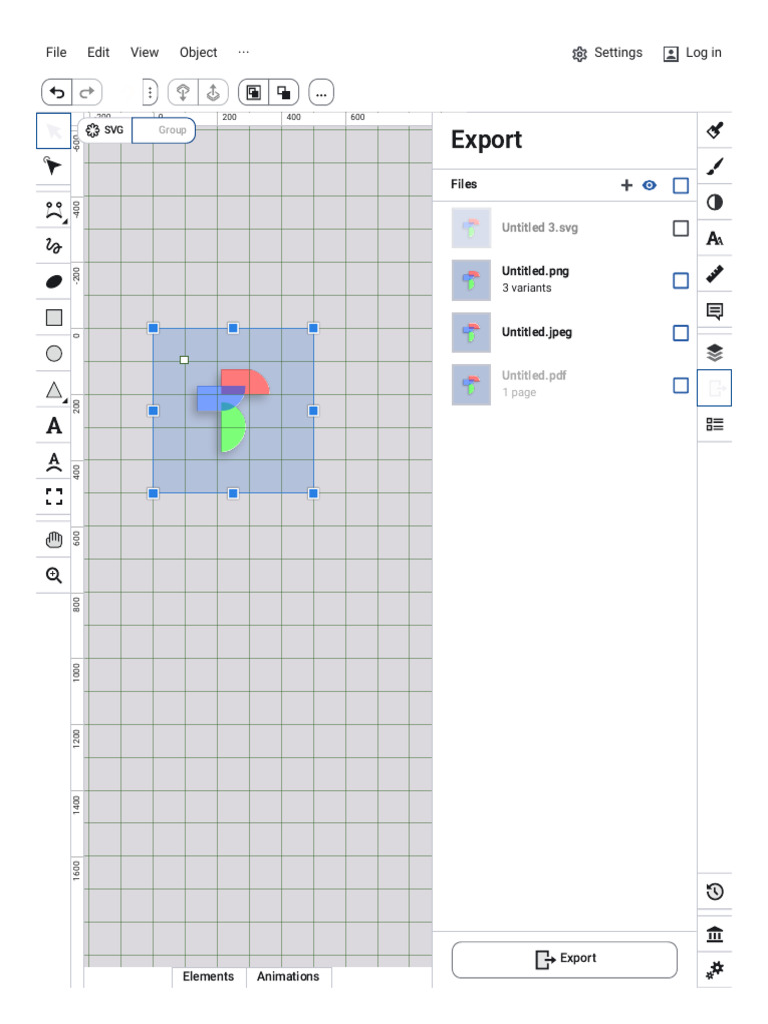Select the Untitled 3.svg thumbnail
Screen dimensions: 768x1024
click(471, 228)
